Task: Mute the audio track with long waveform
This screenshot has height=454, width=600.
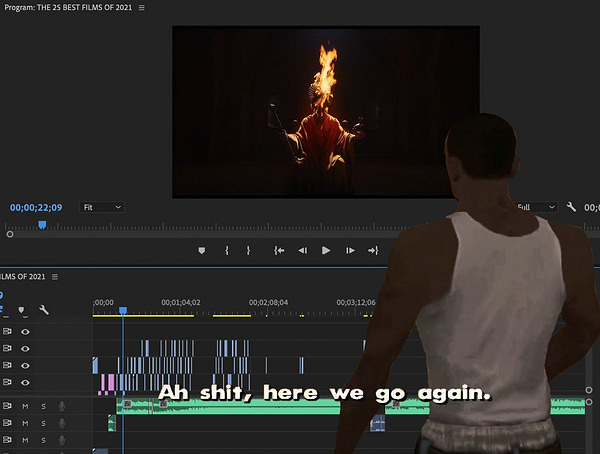Action: coord(25,406)
